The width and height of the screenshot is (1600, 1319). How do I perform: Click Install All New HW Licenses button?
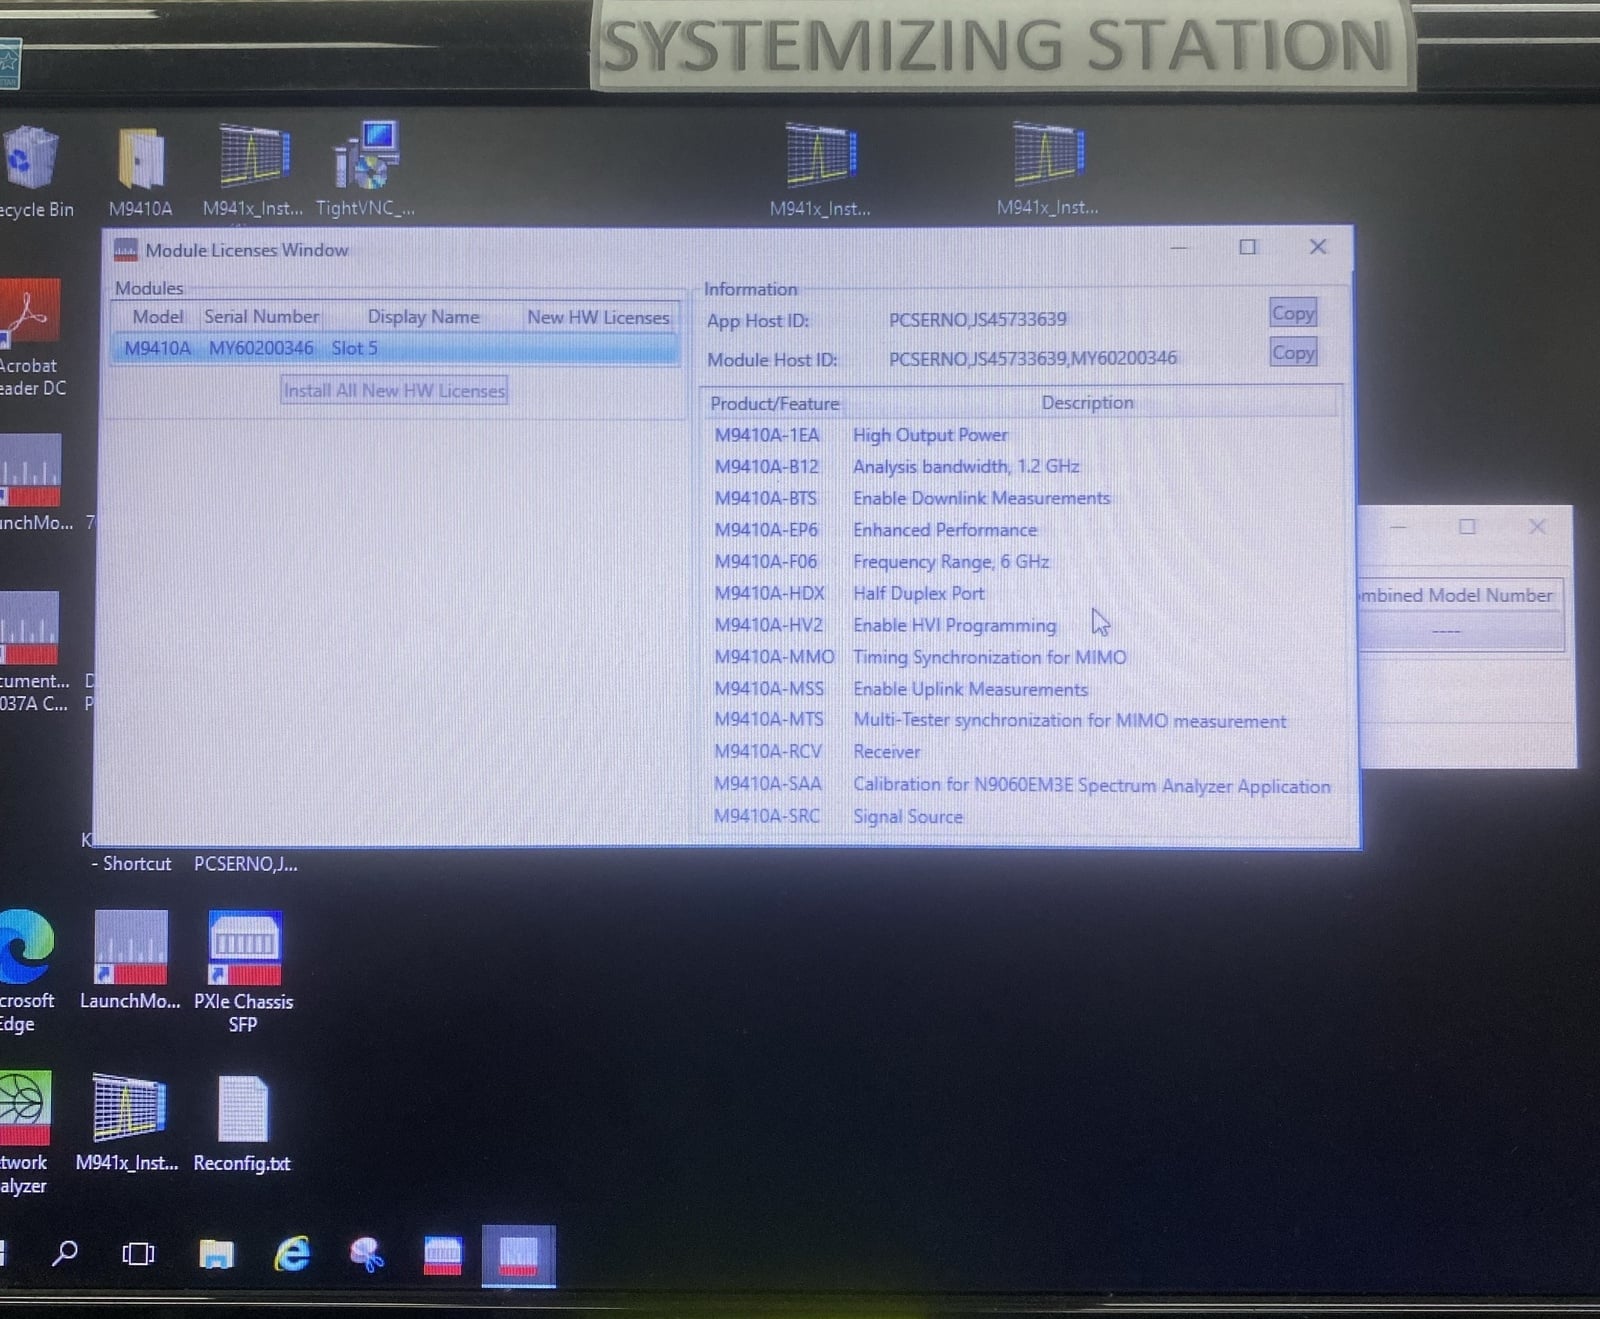point(394,390)
